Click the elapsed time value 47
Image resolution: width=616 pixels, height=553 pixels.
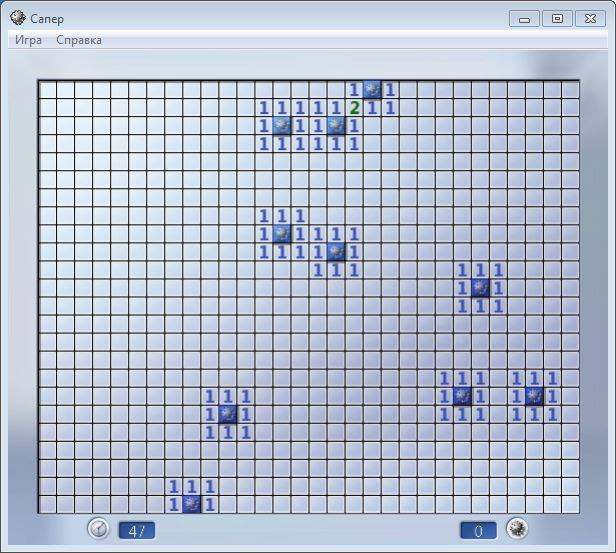click(137, 531)
